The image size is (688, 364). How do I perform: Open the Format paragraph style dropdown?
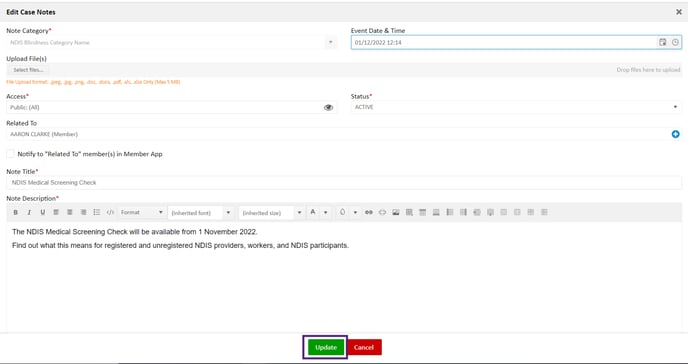(x=142, y=212)
